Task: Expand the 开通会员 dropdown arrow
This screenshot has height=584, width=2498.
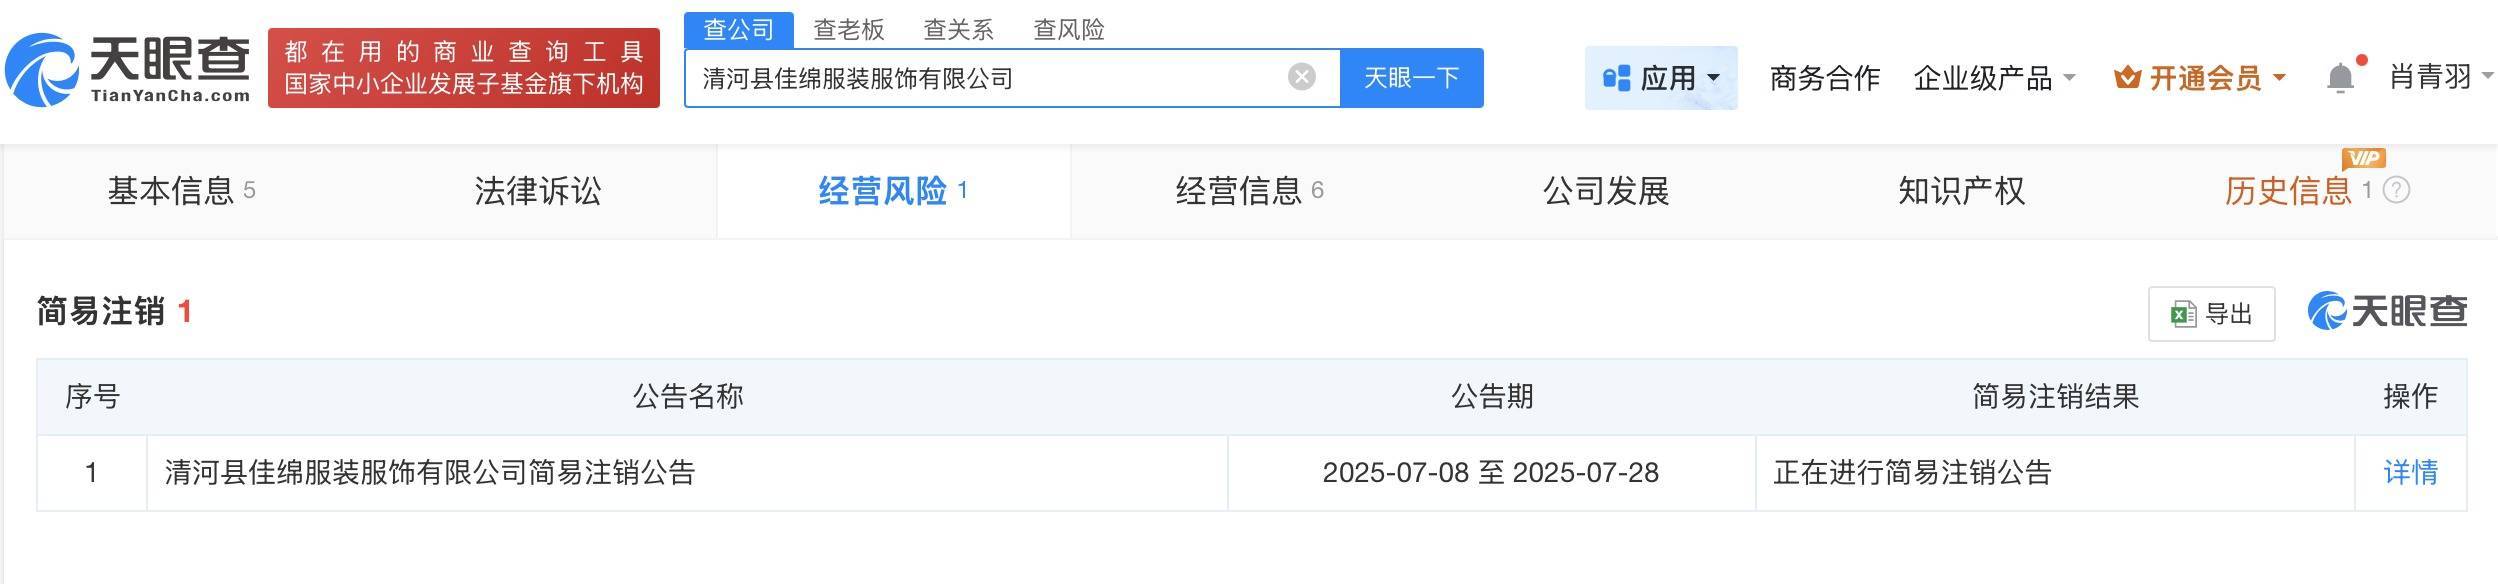Action: click(2279, 77)
